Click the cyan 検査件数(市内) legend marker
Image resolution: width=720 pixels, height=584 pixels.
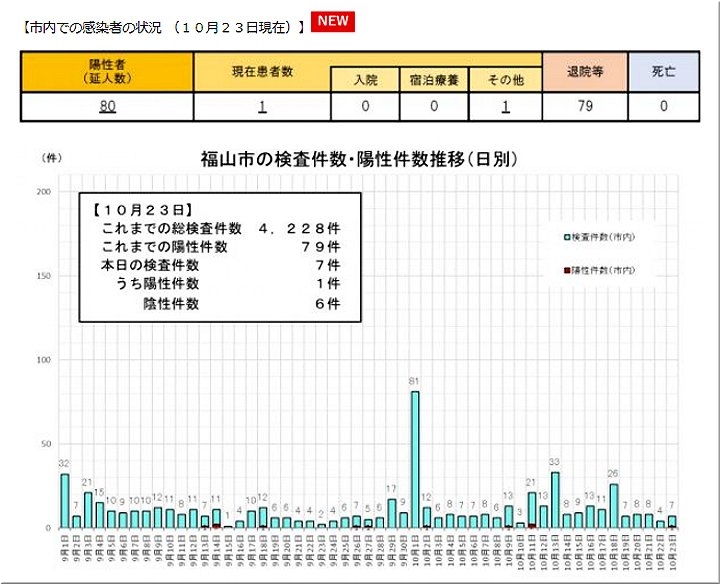point(566,237)
